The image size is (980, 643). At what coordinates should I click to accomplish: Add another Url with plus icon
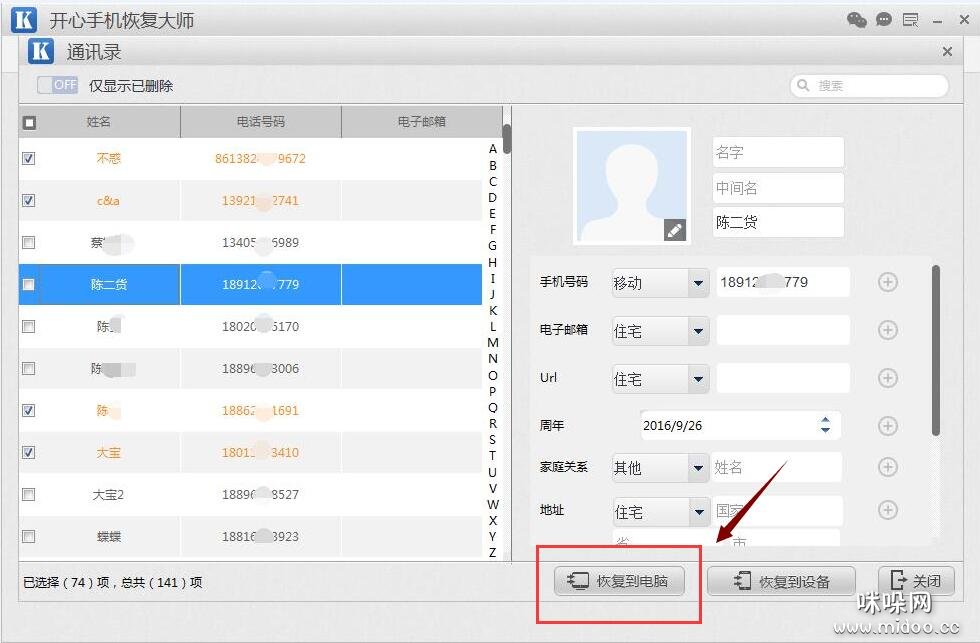tap(888, 377)
